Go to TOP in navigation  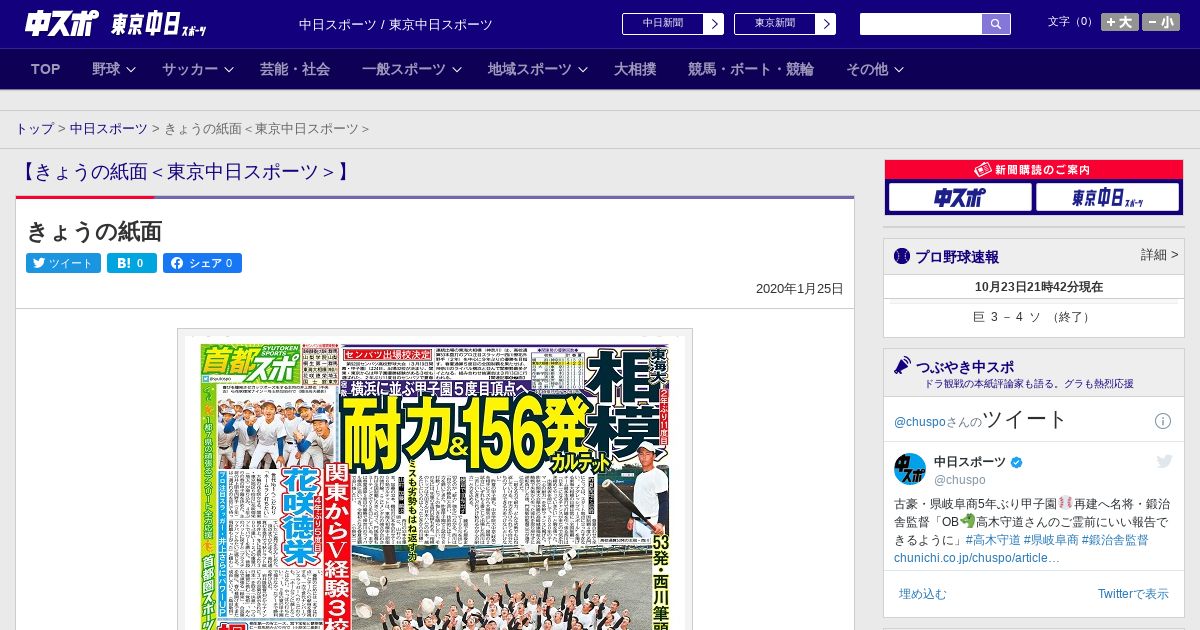click(x=46, y=69)
